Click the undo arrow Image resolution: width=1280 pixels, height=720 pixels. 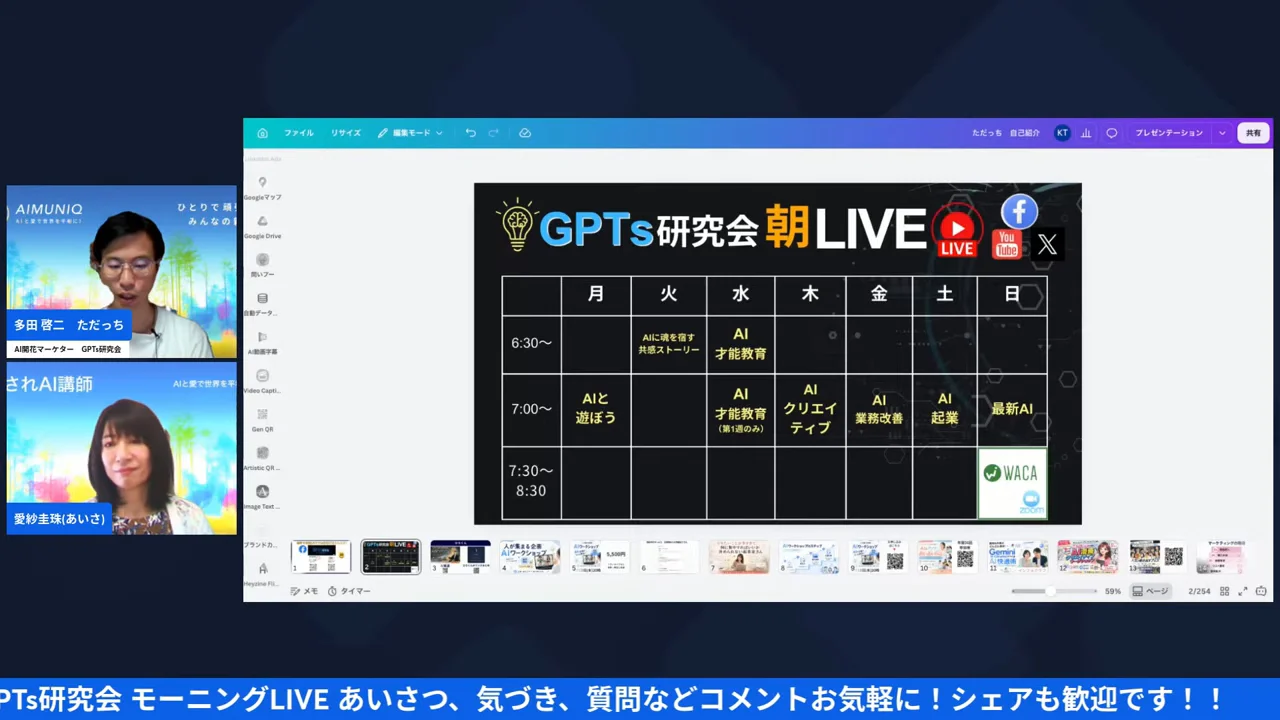click(470, 133)
